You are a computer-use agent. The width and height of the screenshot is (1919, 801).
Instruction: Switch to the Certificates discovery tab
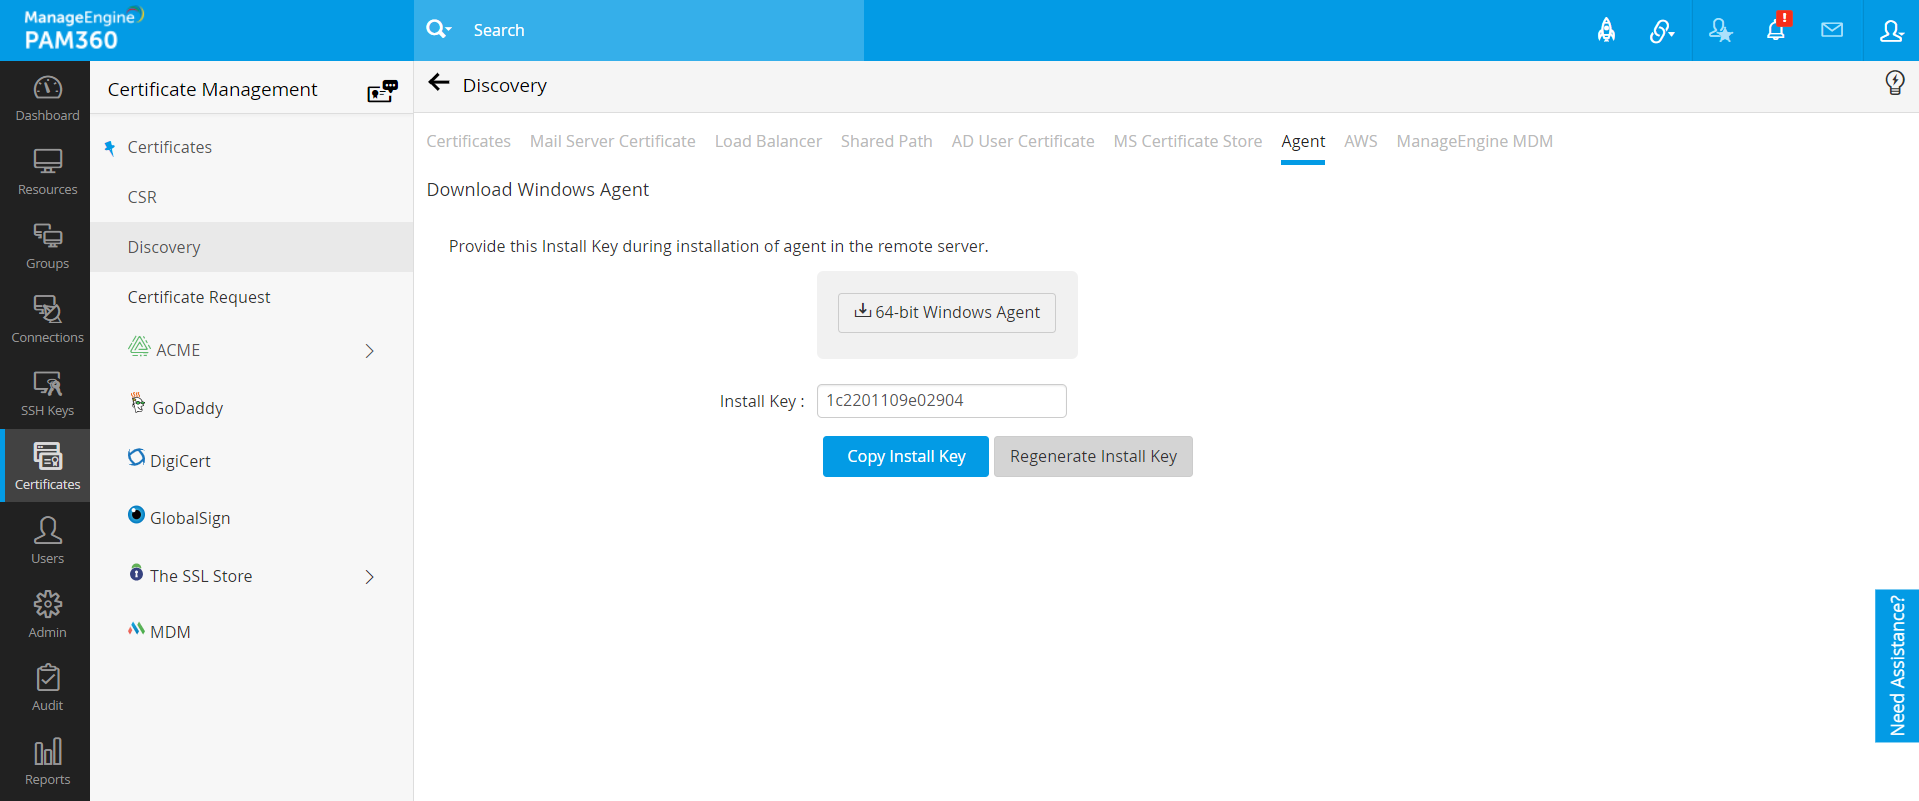(469, 142)
